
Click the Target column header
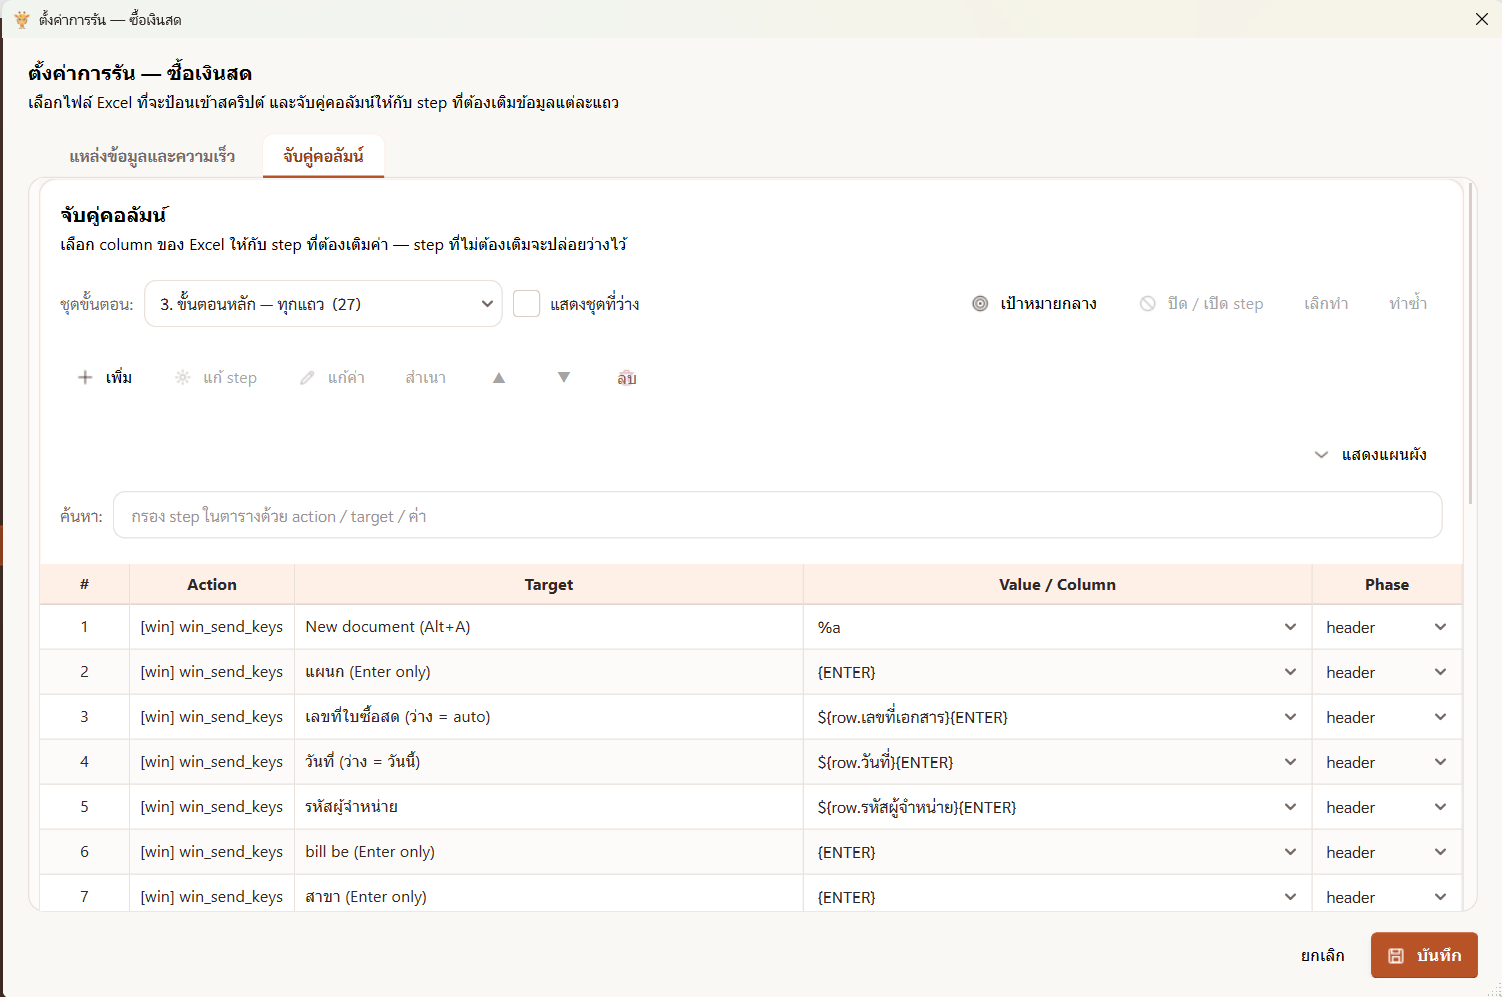[x=549, y=584]
